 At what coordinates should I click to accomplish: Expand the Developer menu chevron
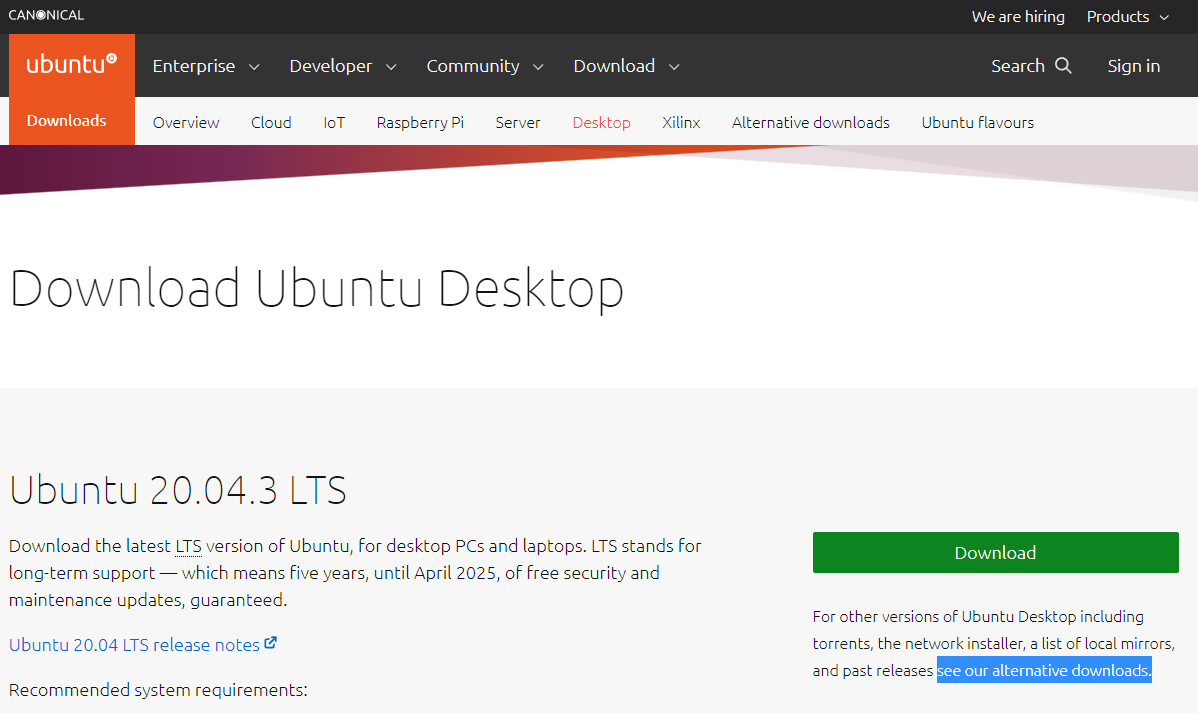pos(391,67)
